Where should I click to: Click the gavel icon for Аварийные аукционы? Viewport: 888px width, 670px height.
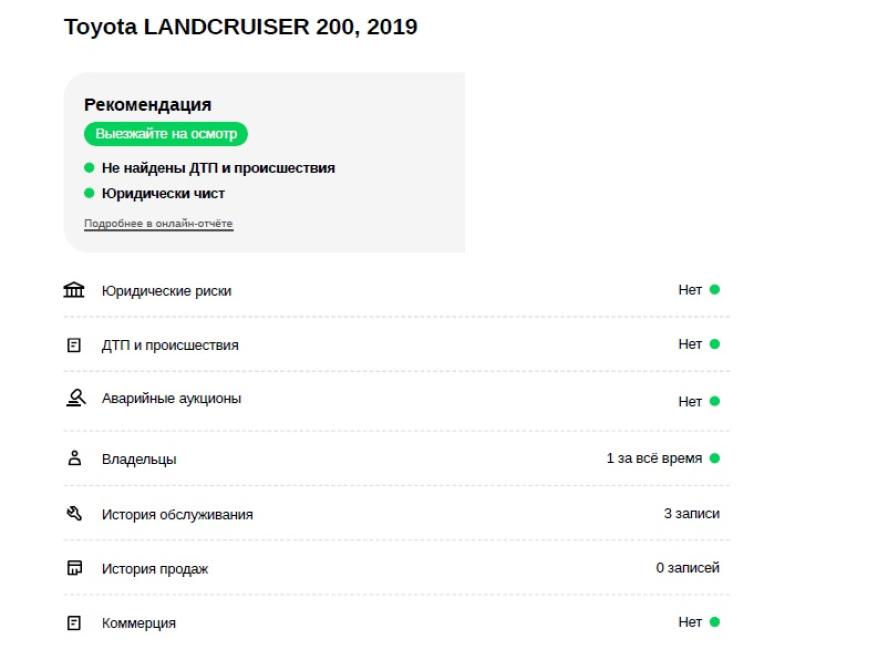click(76, 398)
